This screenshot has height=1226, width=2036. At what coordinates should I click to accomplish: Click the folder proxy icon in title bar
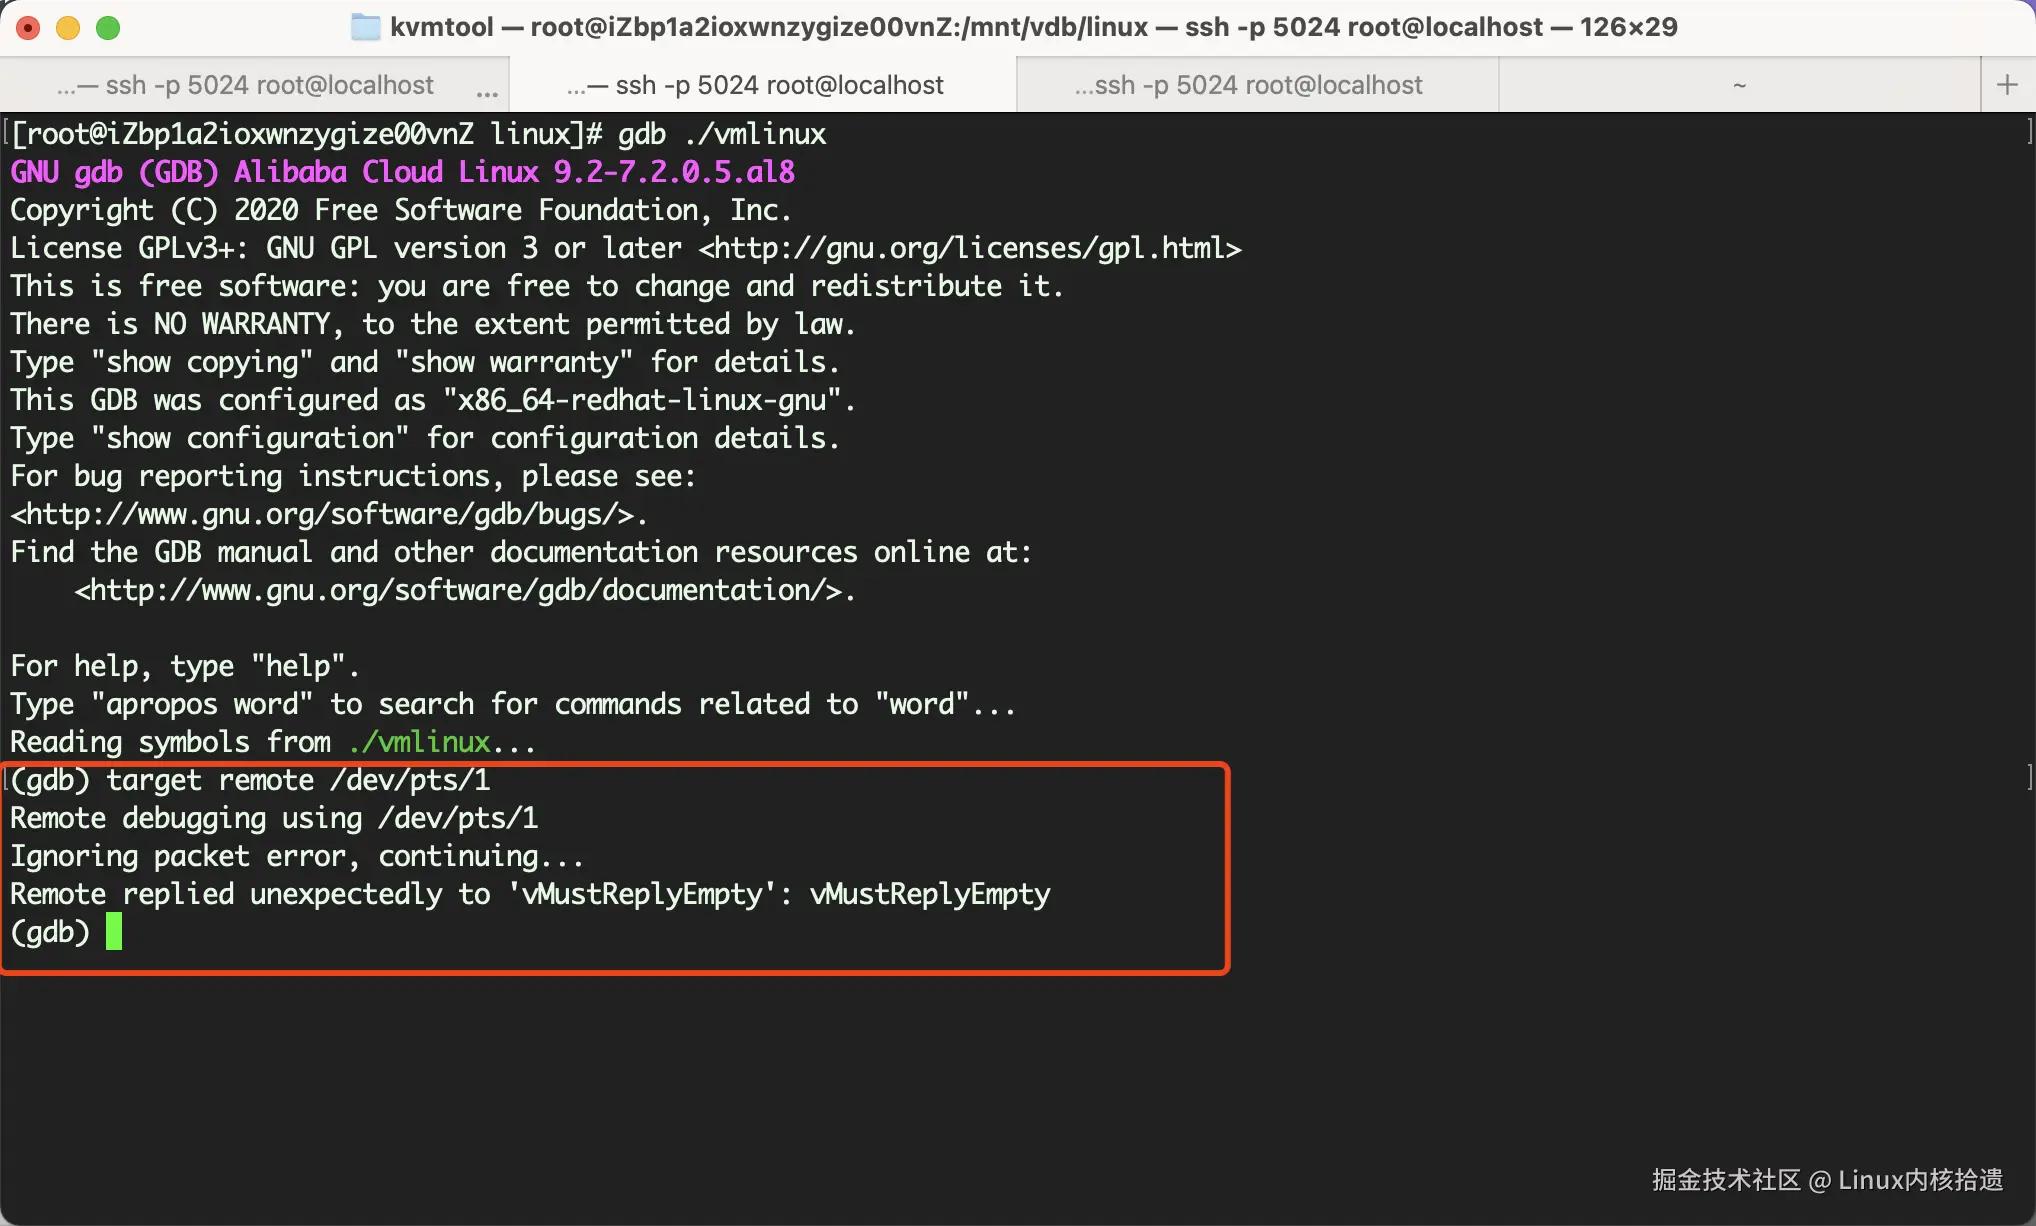coord(366,27)
